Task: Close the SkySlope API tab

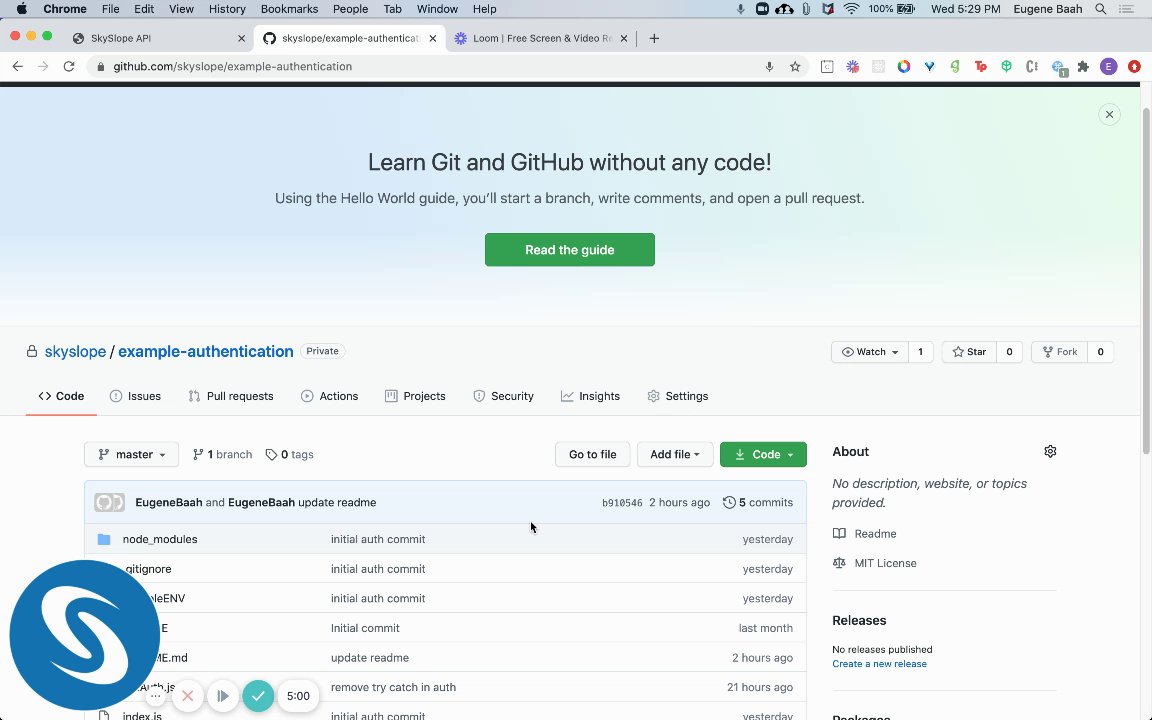Action: (241, 38)
